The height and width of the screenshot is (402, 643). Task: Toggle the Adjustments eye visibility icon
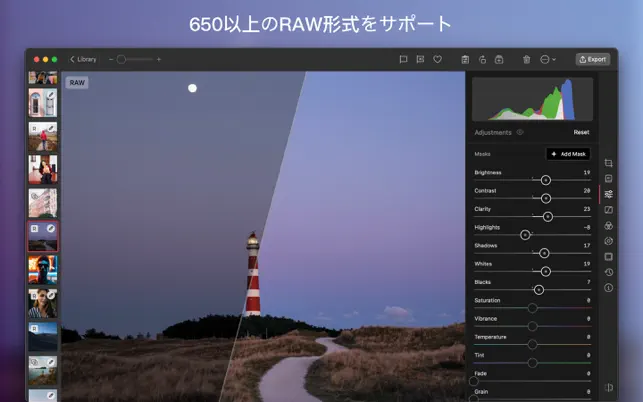520,132
